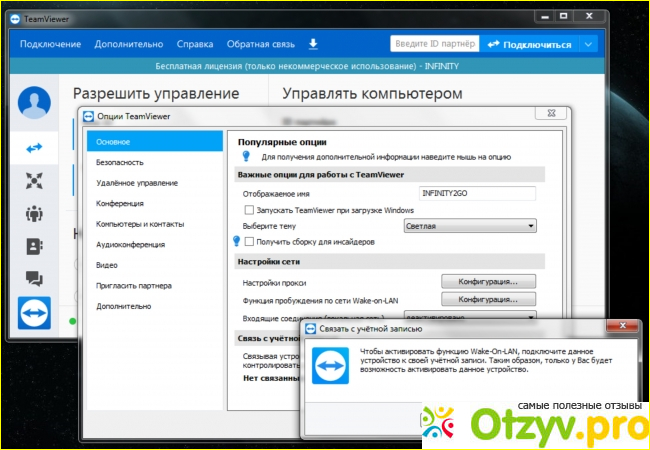Open the Входящие соединения dropdown

(x=490, y=316)
